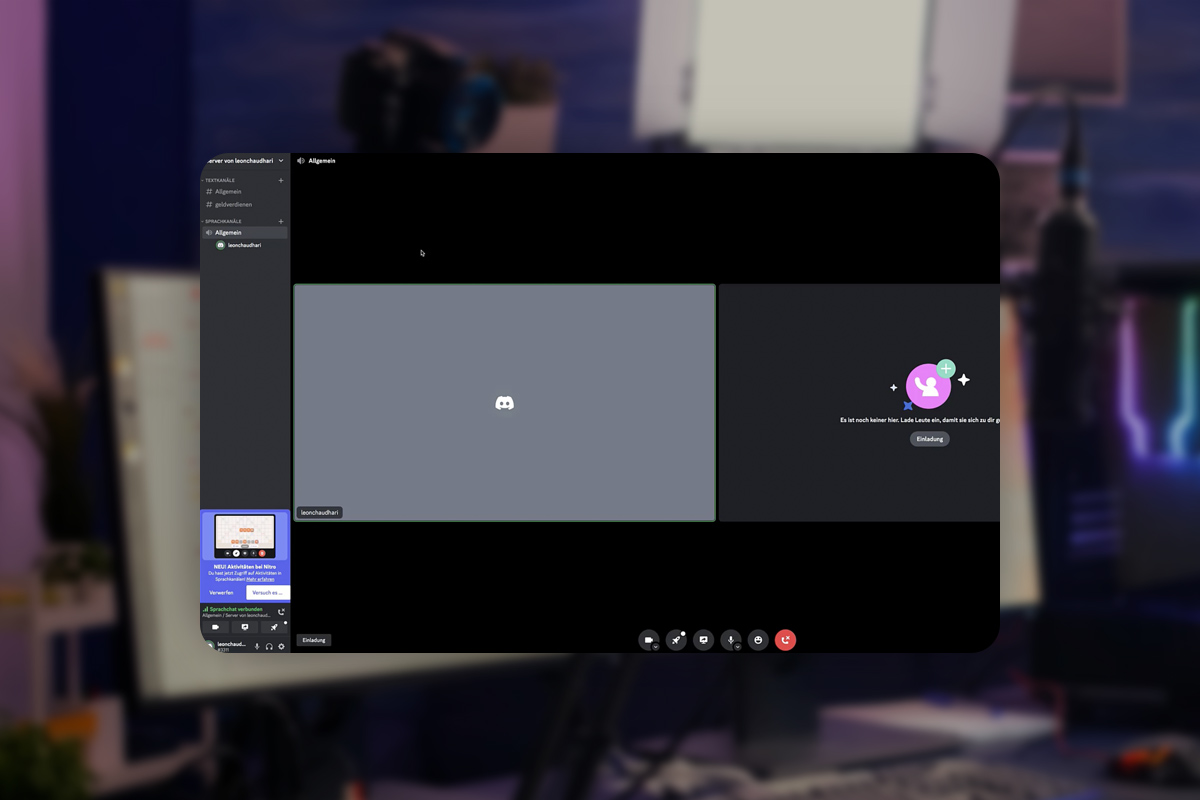1200x800 pixels.
Task: Click Einladung button under empty call message
Action: [930, 439]
